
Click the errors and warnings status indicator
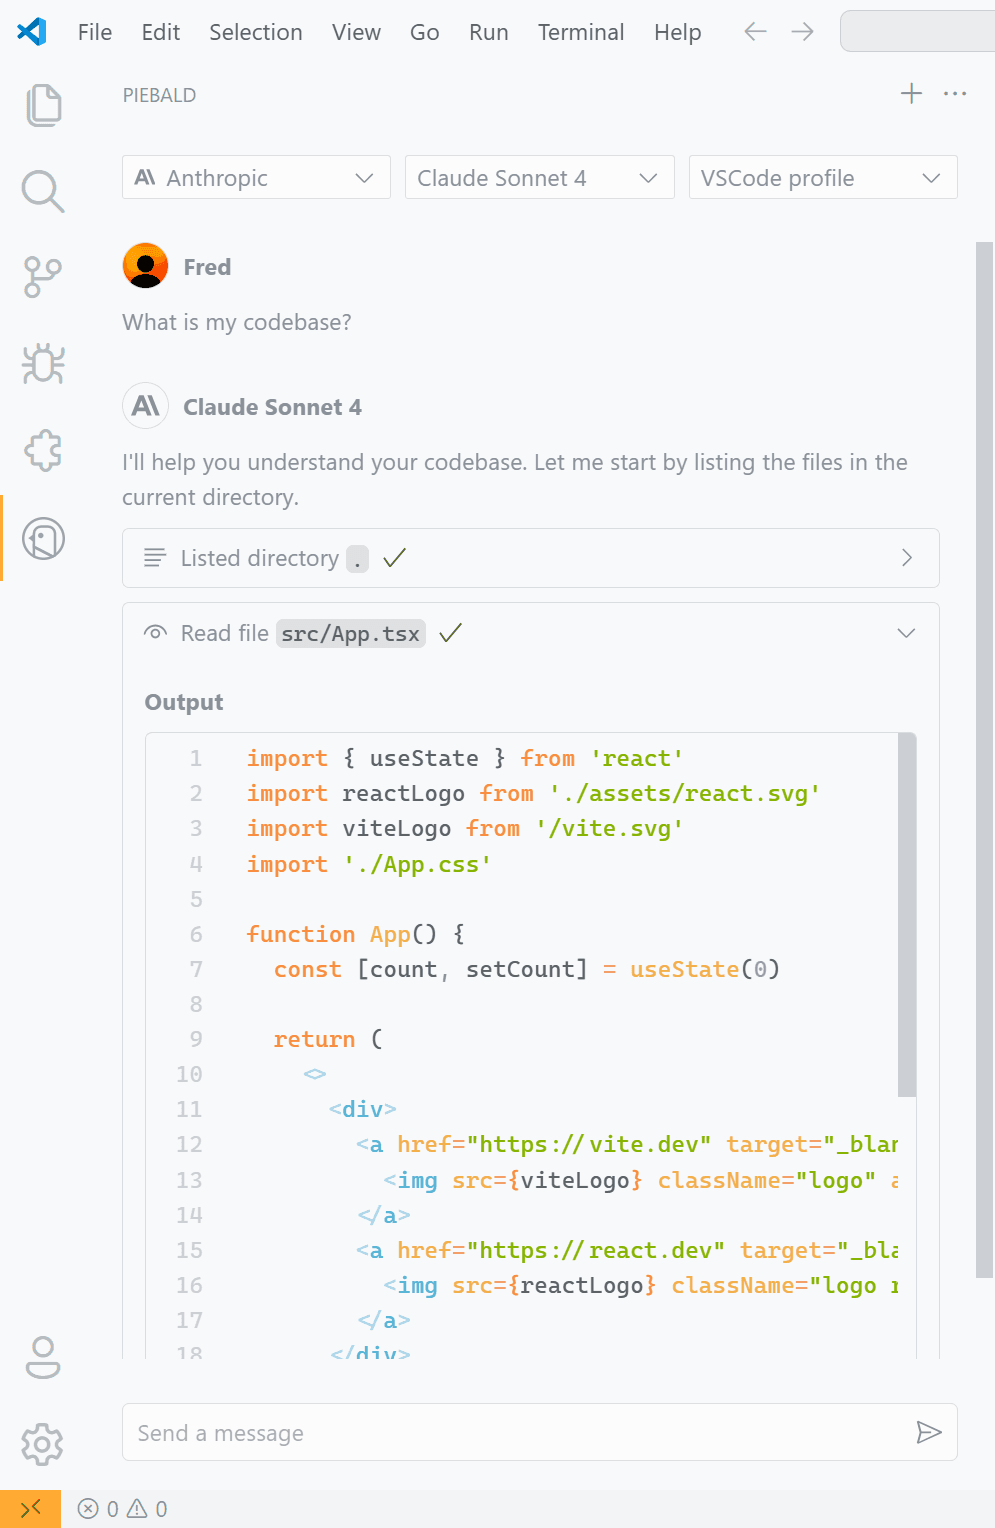[x=122, y=1507]
